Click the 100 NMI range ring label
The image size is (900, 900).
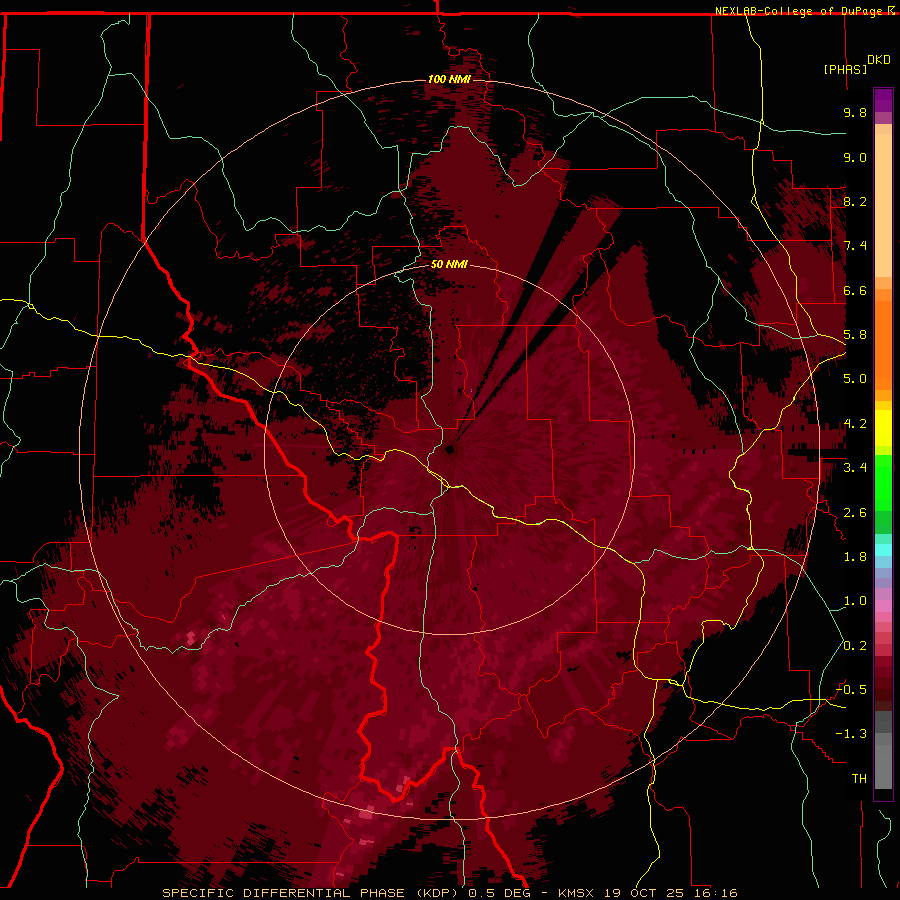click(x=449, y=79)
